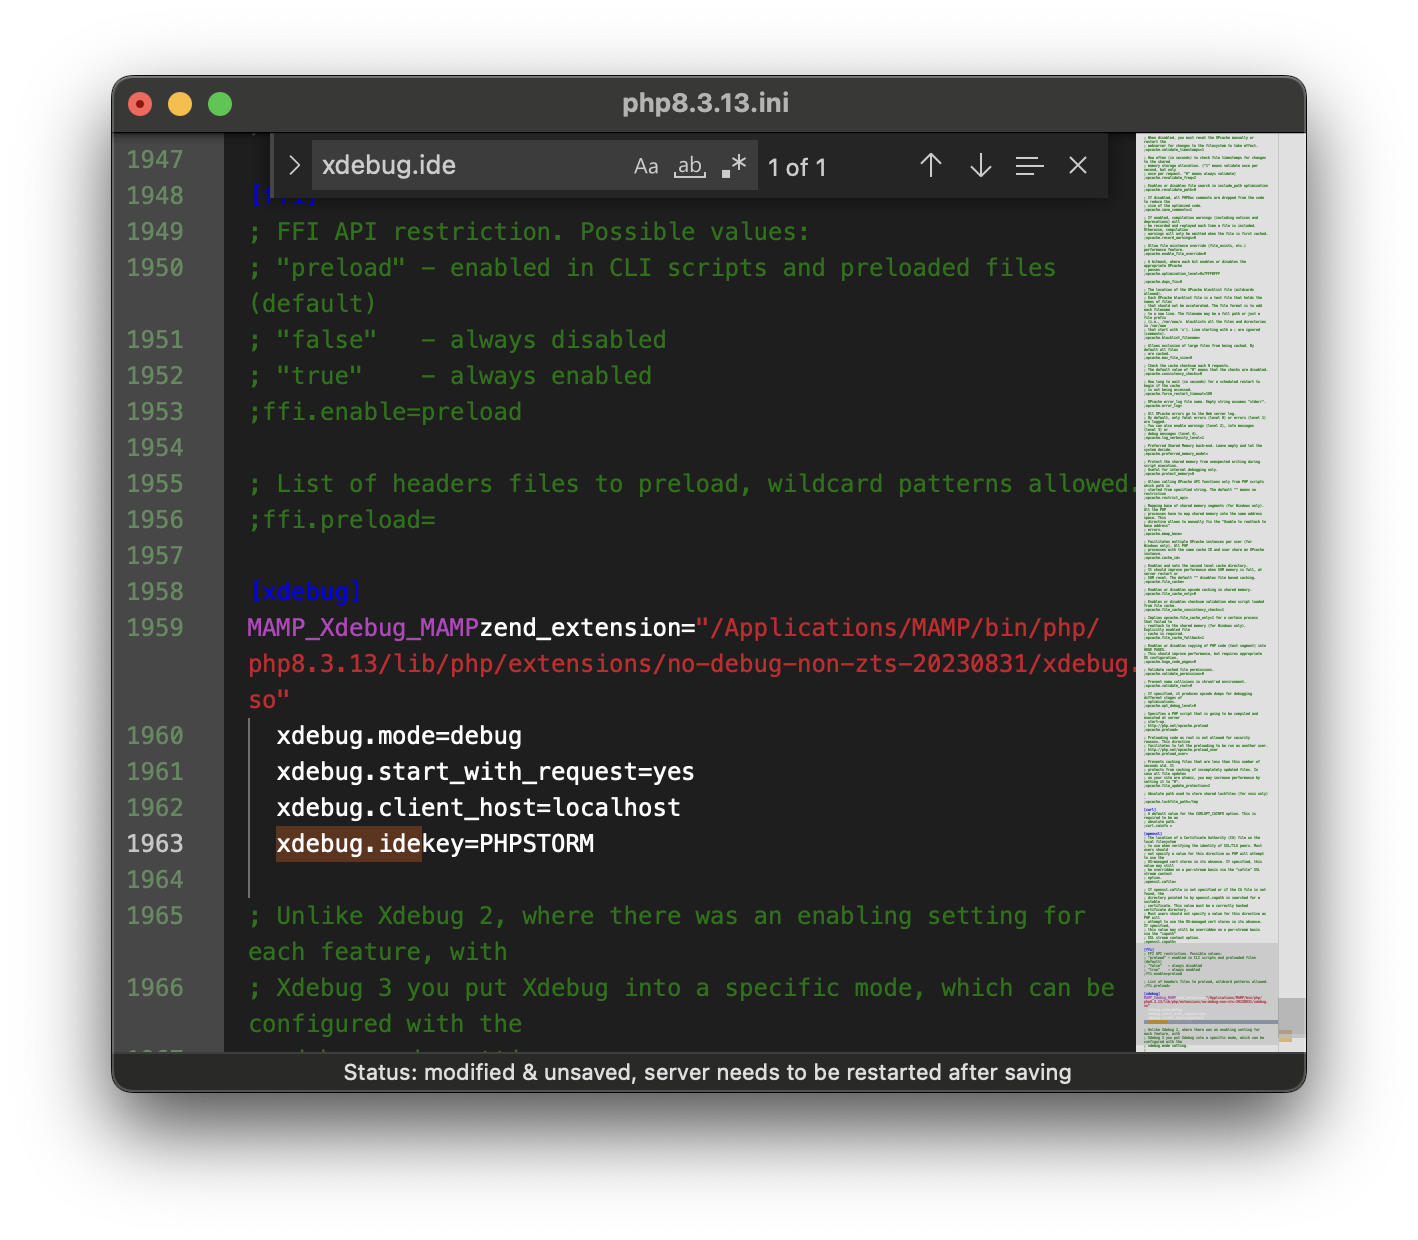This screenshot has width=1418, height=1240.
Task: Select line number 1959 in gutter
Action: pyautogui.click(x=155, y=628)
